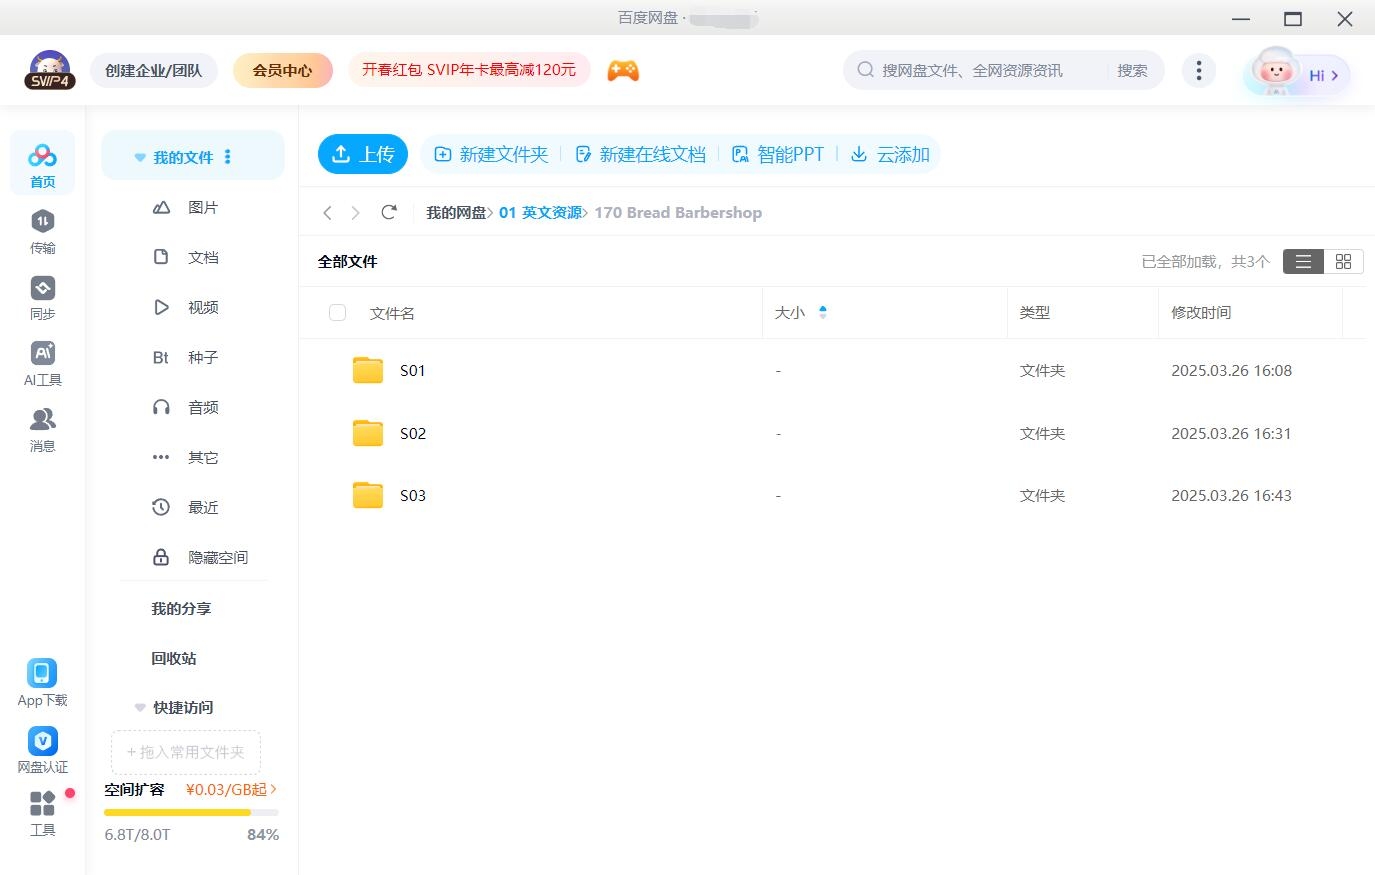Collapse the 快捷访问 section

(x=139, y=707)
